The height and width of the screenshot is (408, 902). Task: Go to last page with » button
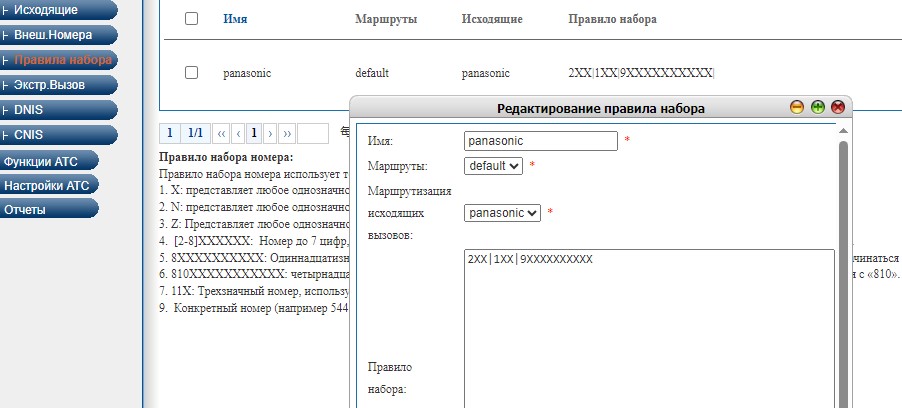(x=287, y=134)
